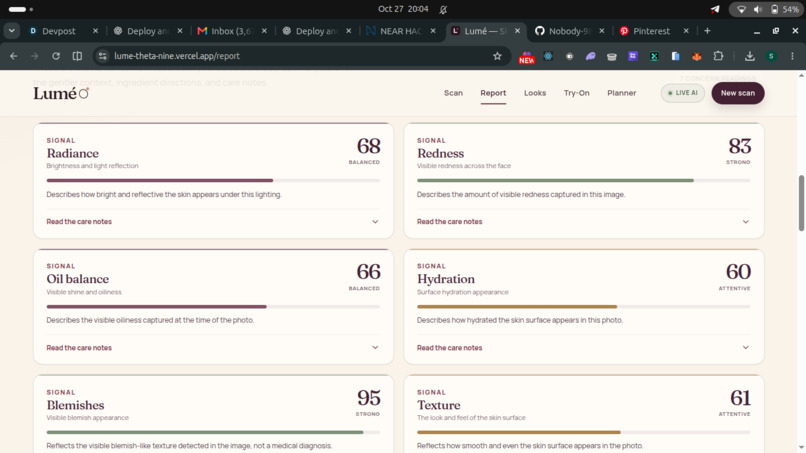The image size is (806, 453).
Task: Open the browser three-dot menu
Action: [x=792, y=56]
